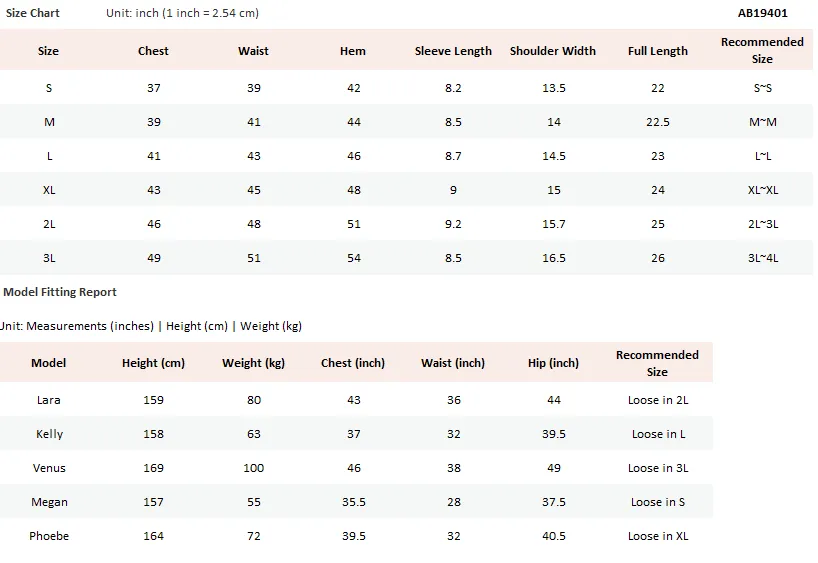Screen dimensions: 818x563
Task: Click the Hip (inch) column header
Action: tap(553, 363)
